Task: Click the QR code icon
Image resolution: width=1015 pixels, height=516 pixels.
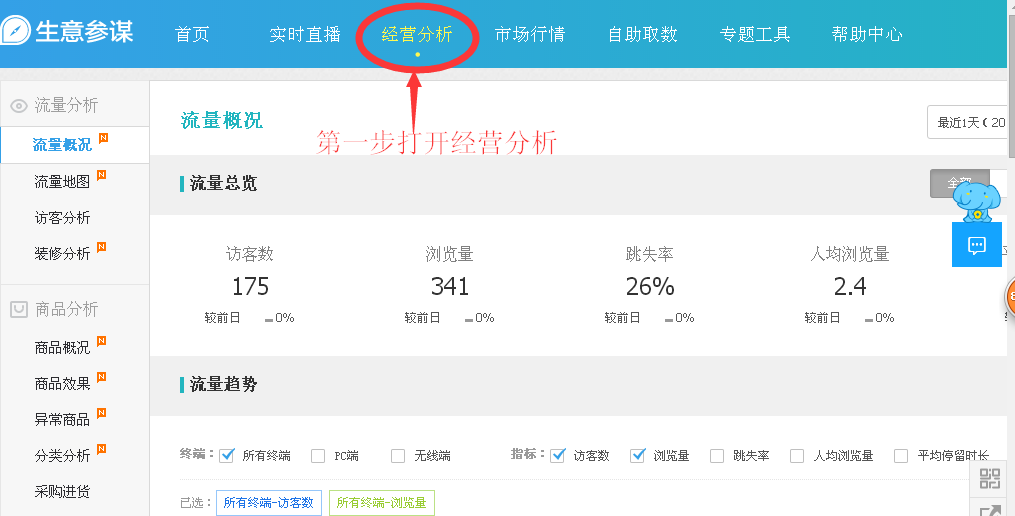Action: [x=990, y=478]
